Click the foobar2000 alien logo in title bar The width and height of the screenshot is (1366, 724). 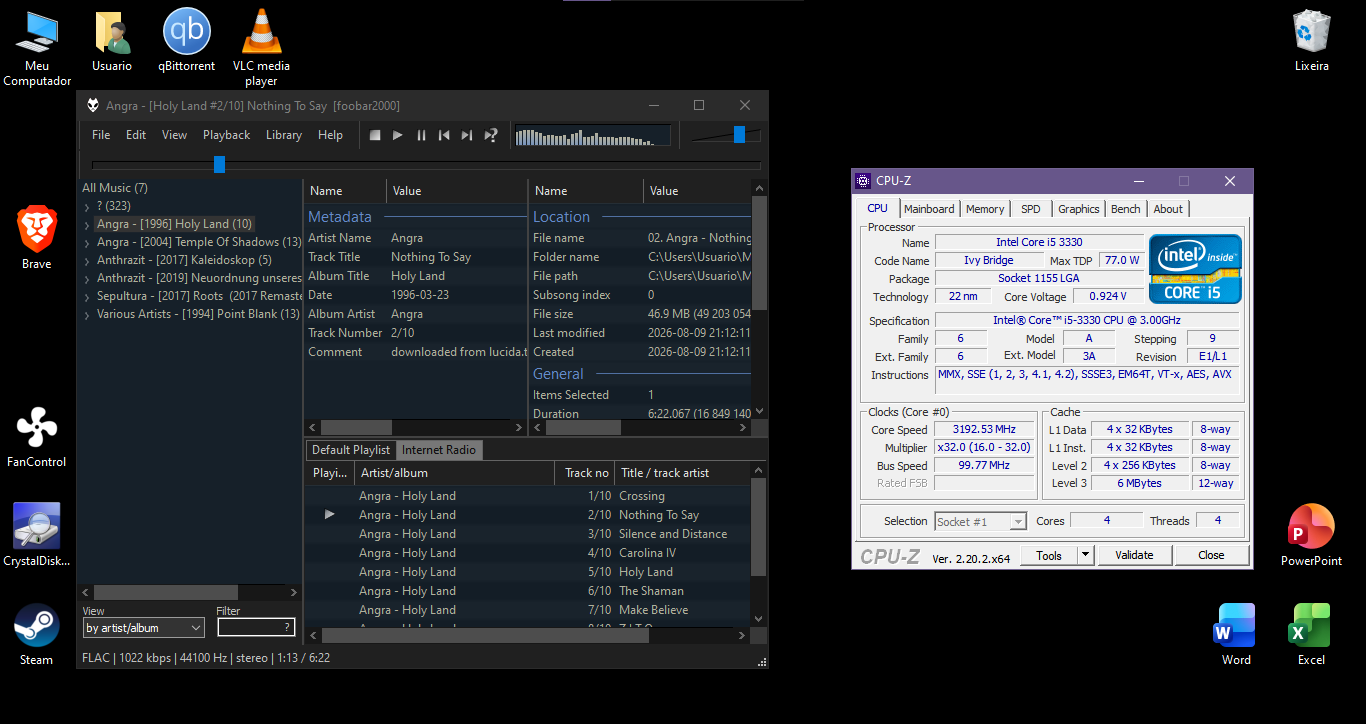[x=93, y=105]
